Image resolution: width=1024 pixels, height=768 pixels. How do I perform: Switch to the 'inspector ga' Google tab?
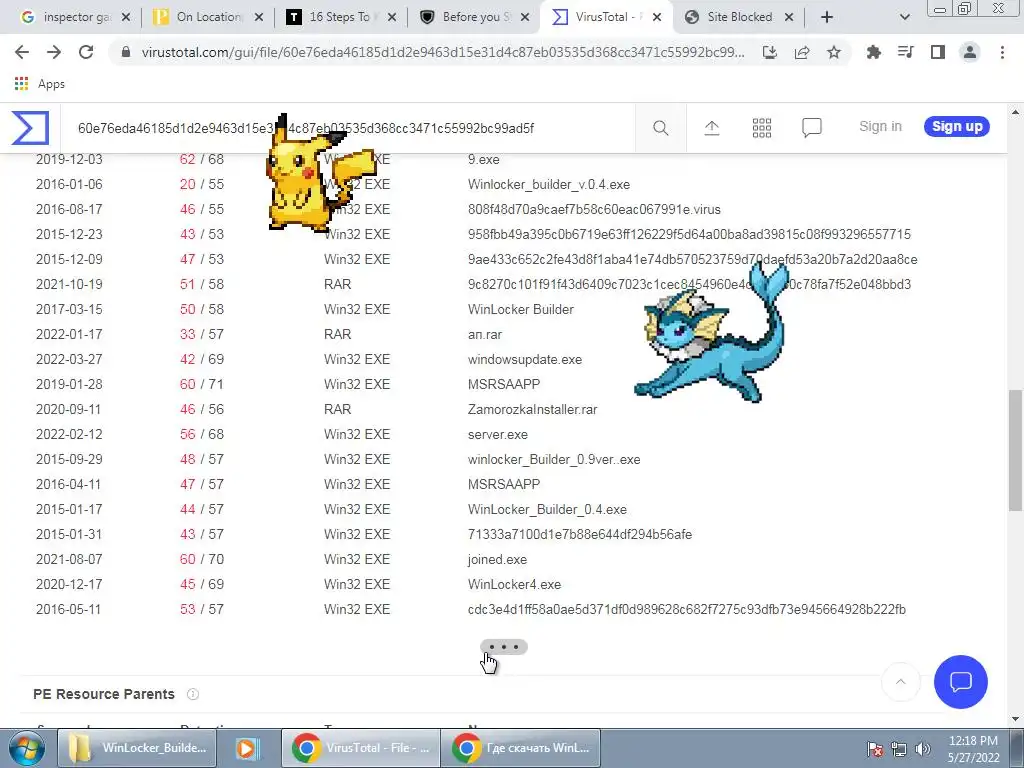[x=74, y=17]
